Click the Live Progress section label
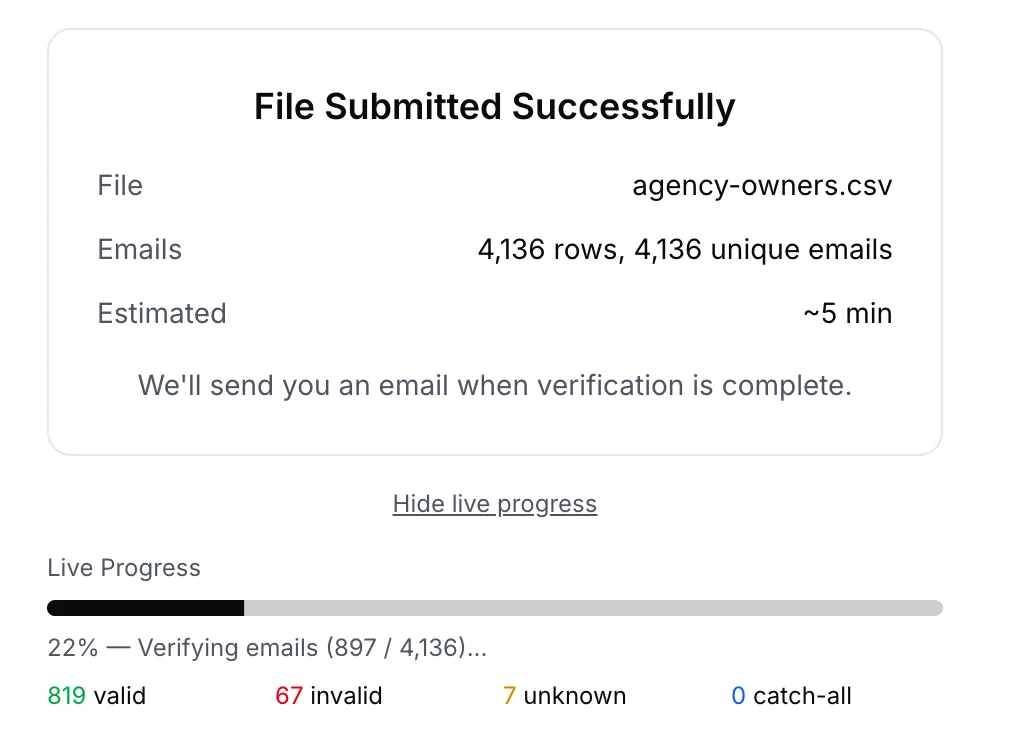The image size is (1022, 752). pyautogui.click(x=123, y=568)
